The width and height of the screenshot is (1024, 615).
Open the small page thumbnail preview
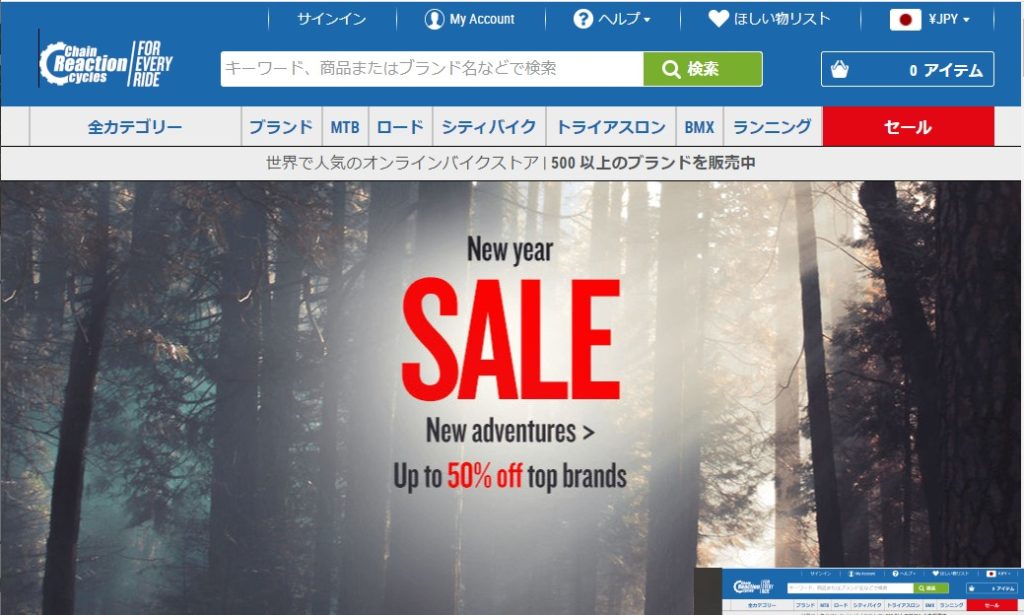[859, 591]
